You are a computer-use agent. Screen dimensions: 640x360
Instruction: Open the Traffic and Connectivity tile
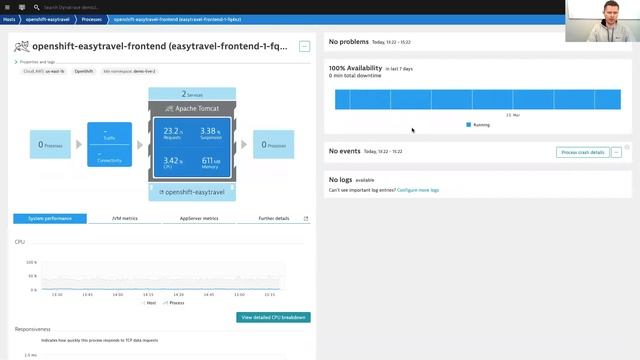[x=109, y=144]
